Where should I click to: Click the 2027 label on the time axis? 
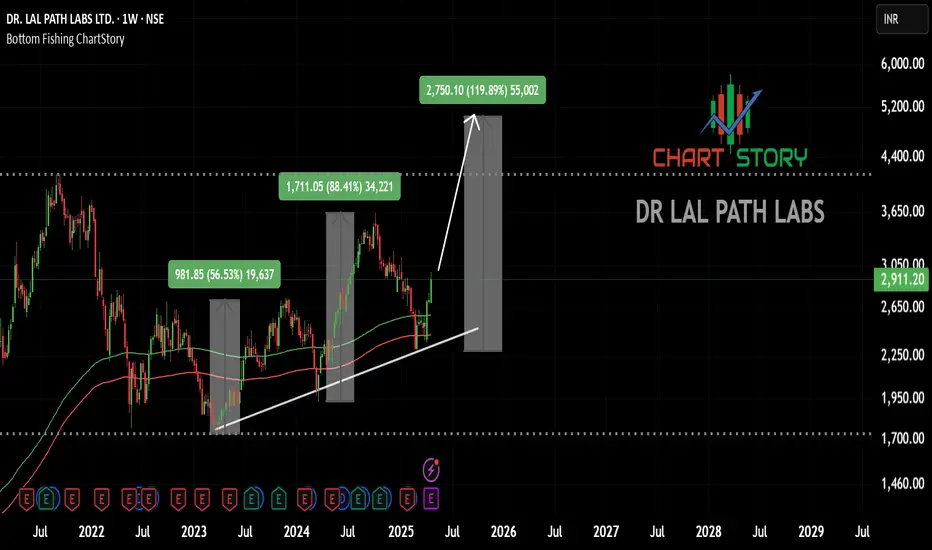point(606,532)
